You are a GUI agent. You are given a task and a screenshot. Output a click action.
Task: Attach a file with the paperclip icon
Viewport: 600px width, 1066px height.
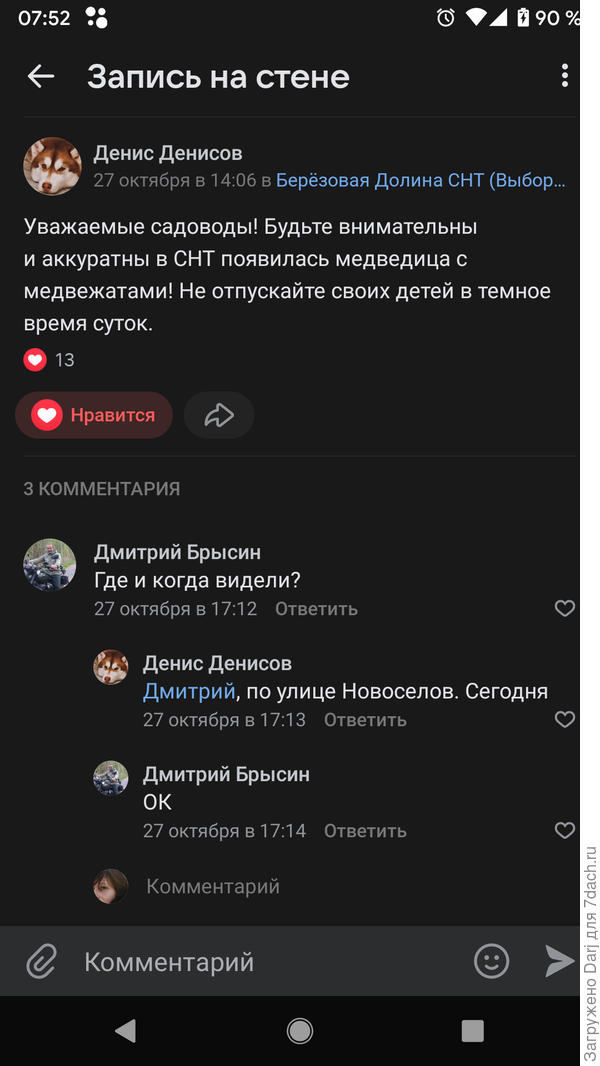pyautogui.click(x=40, y=961)
